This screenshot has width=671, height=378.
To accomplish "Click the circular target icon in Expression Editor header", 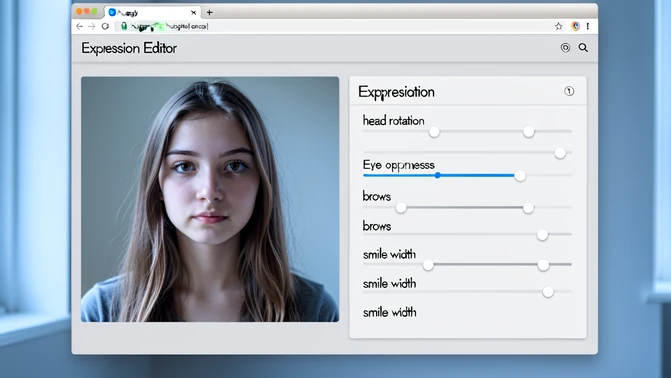I will (565, 48).
